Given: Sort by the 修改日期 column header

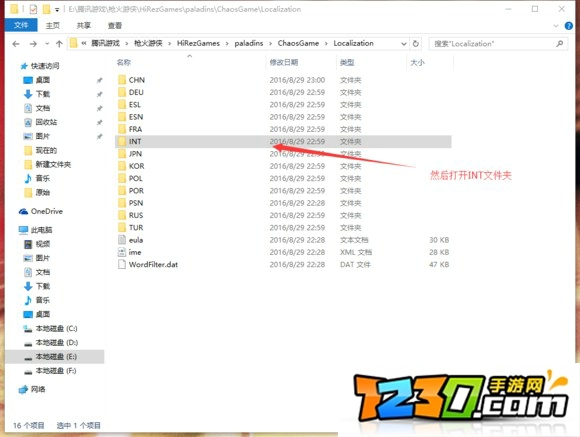Looking at the screenshot, I should [284, 62].
